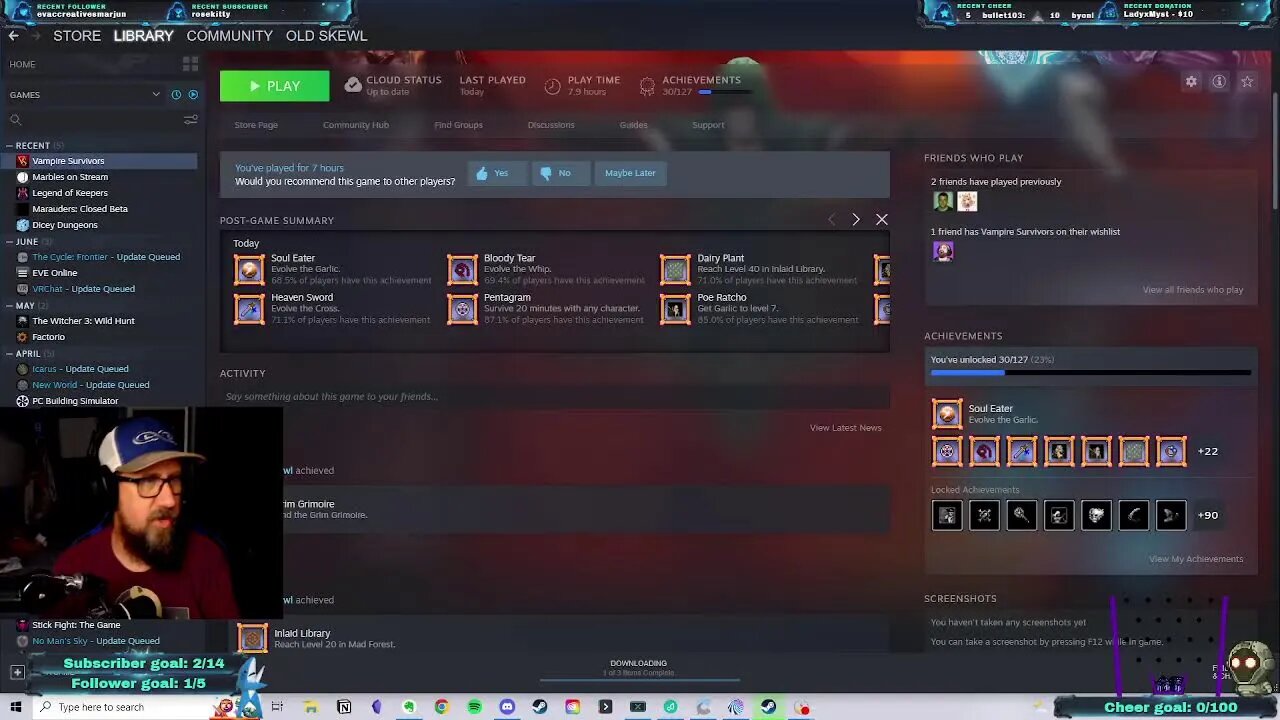Expand the +22 unlocked achievements
The image size is (1280, 720).
(1208, 451)
